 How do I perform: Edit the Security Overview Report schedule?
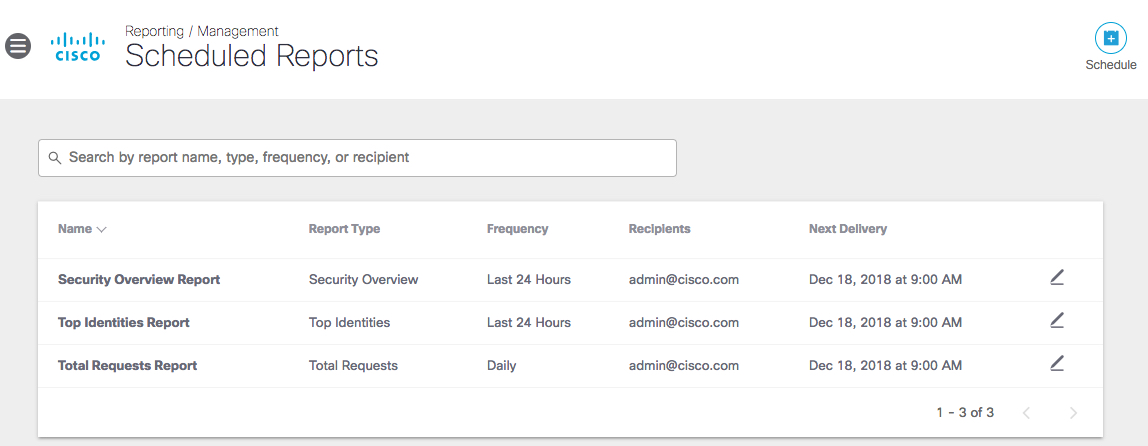pyautogui.click(x=1057, y=278)
